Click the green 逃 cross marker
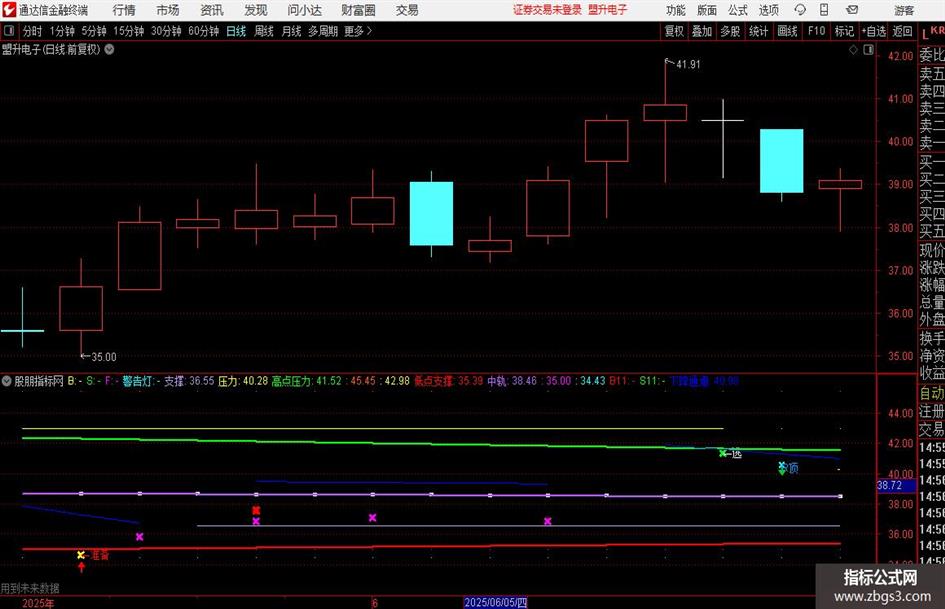The width and height of the screenshot is (945, 609). click(723, 453)
